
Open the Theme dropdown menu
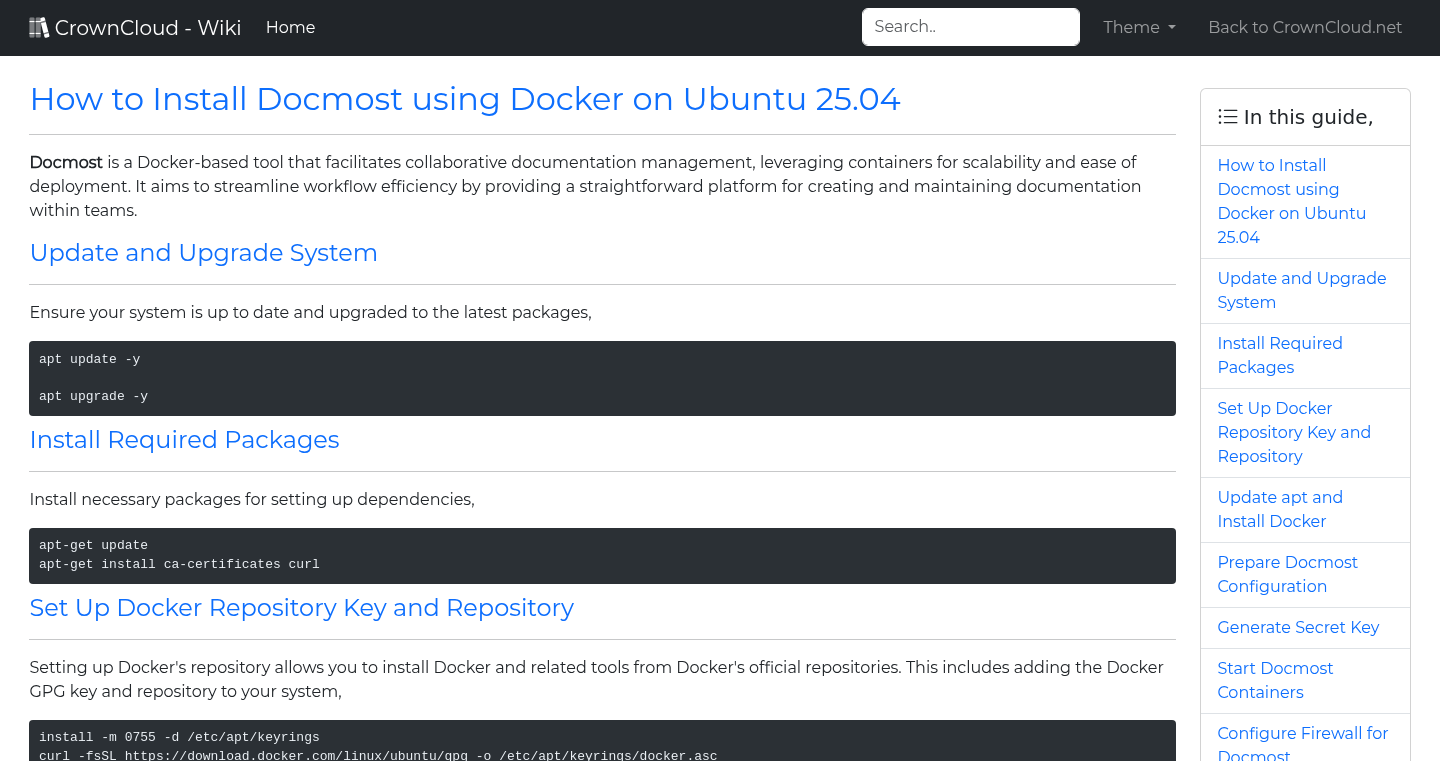[1139, 28]
